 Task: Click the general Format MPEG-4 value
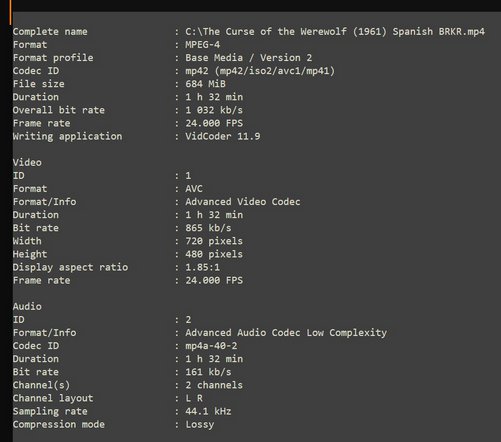click(203, 45)
